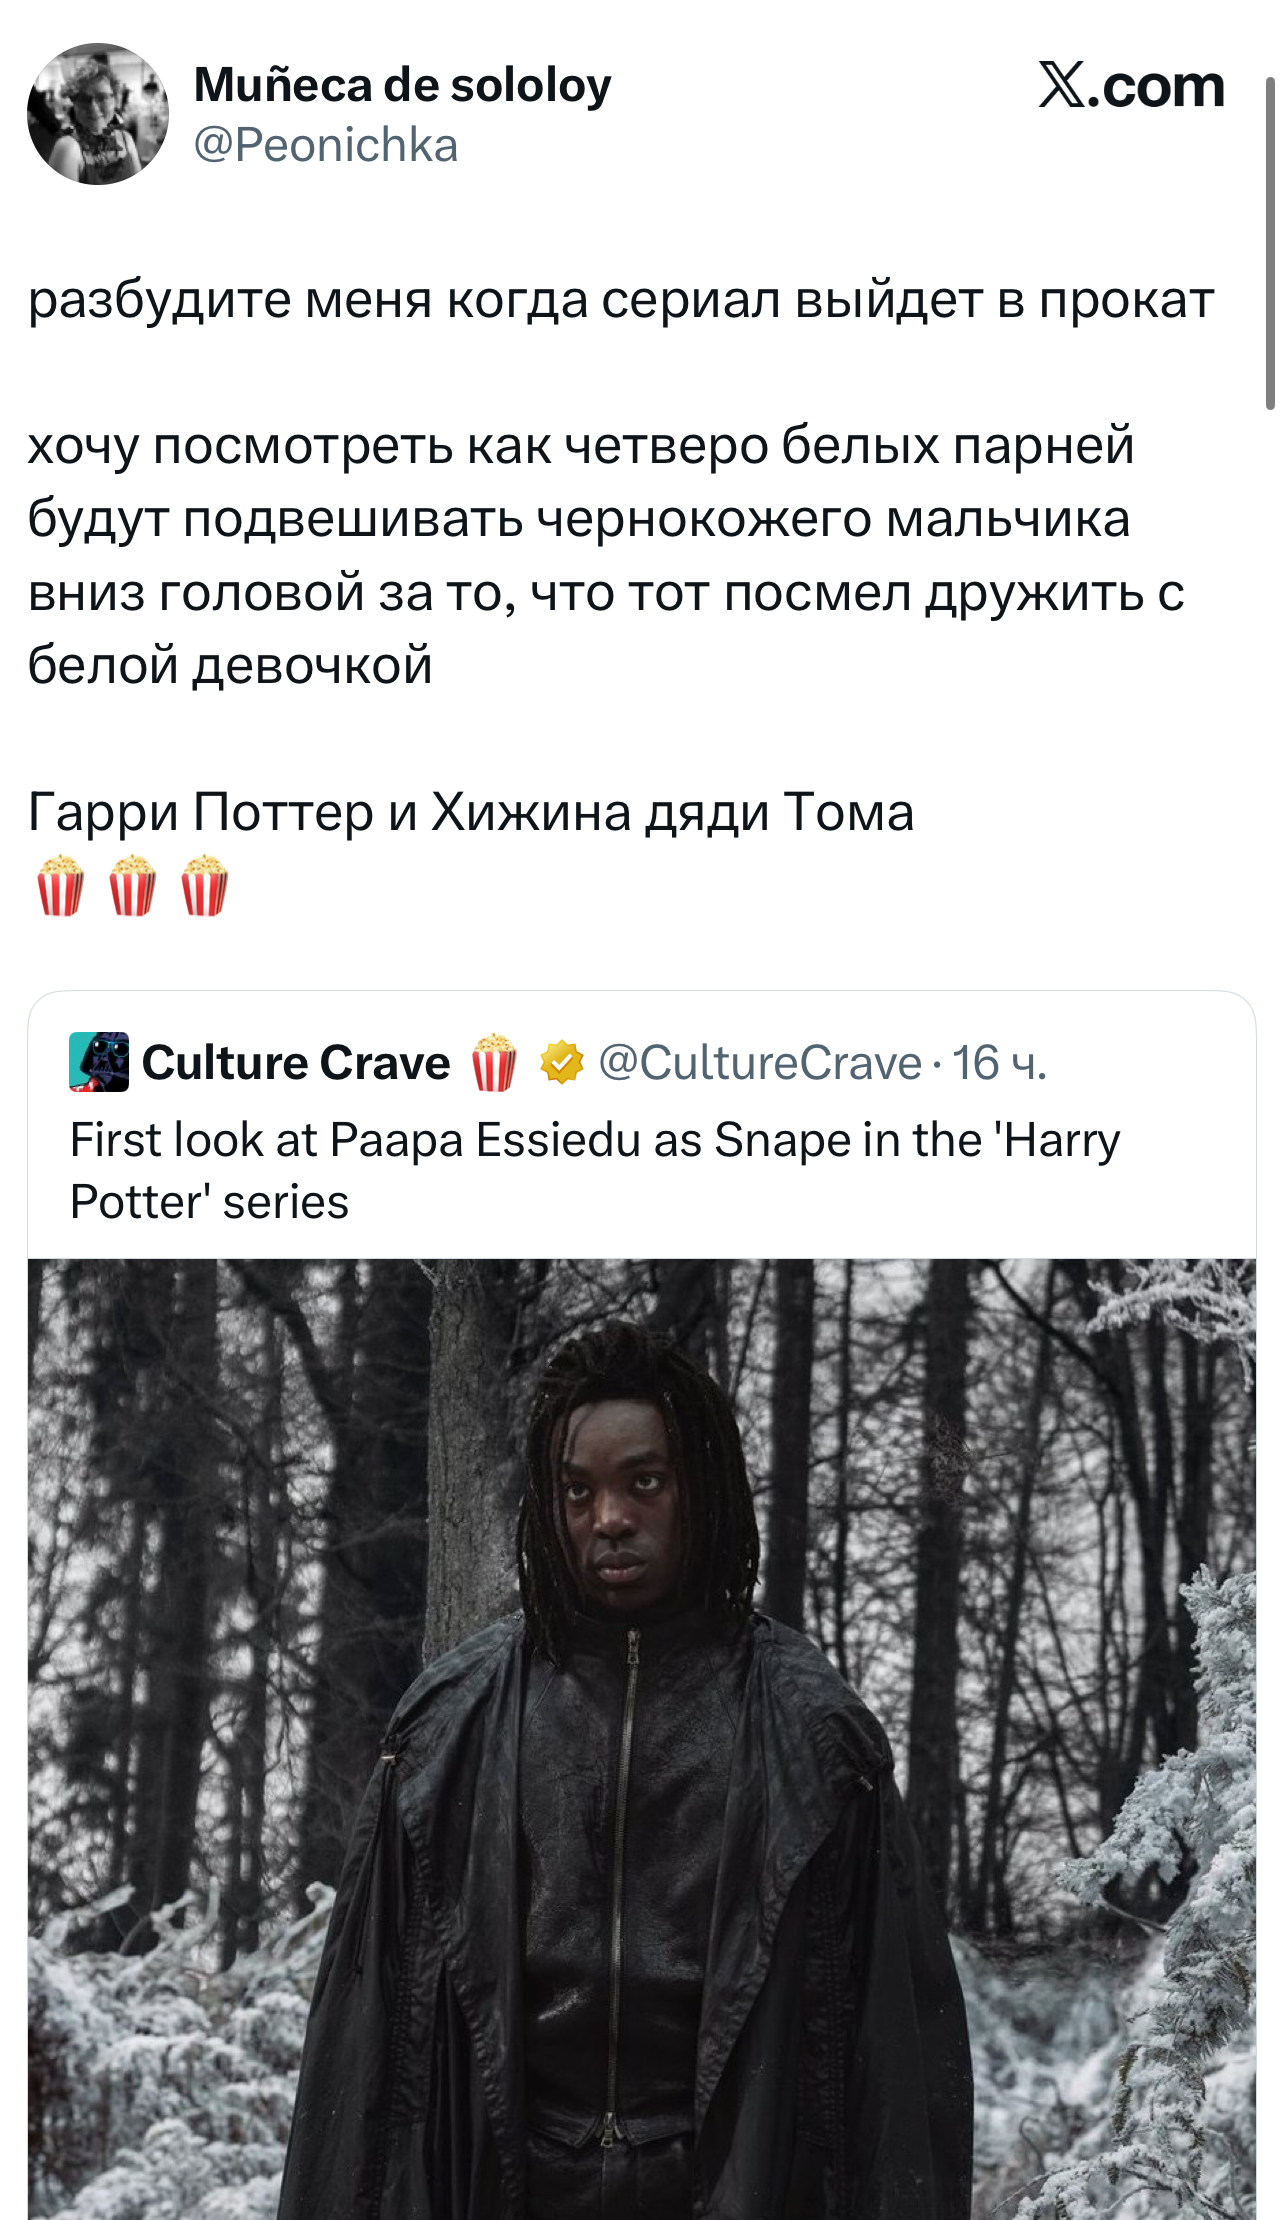Screen dimensions: 1284x2220
Task: Open the Muñeca de sololoy profile avatar
Action: point(98,114)
